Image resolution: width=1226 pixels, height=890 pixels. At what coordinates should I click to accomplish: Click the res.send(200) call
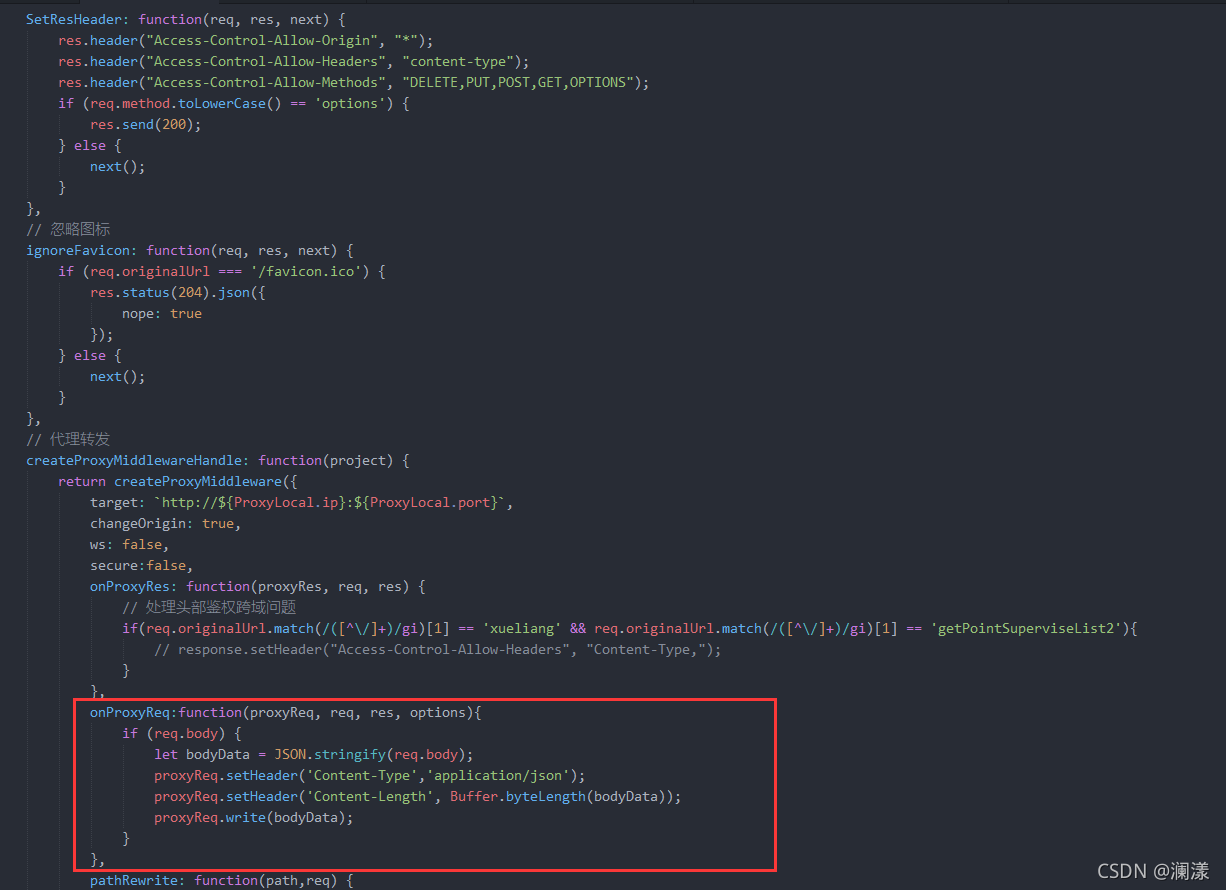(x=146, y=124)
